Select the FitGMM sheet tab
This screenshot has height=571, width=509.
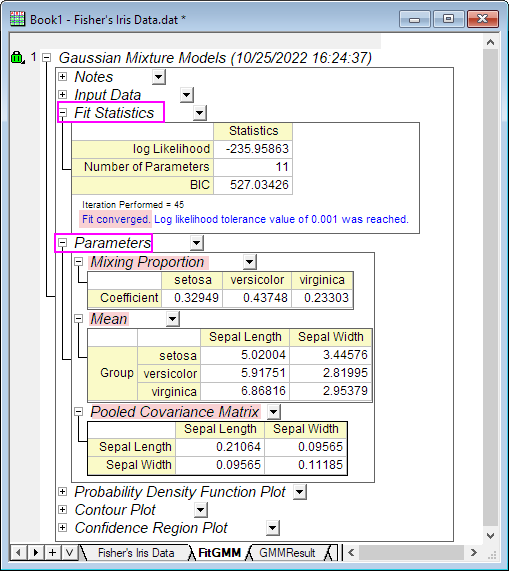(x=220, y=553)
